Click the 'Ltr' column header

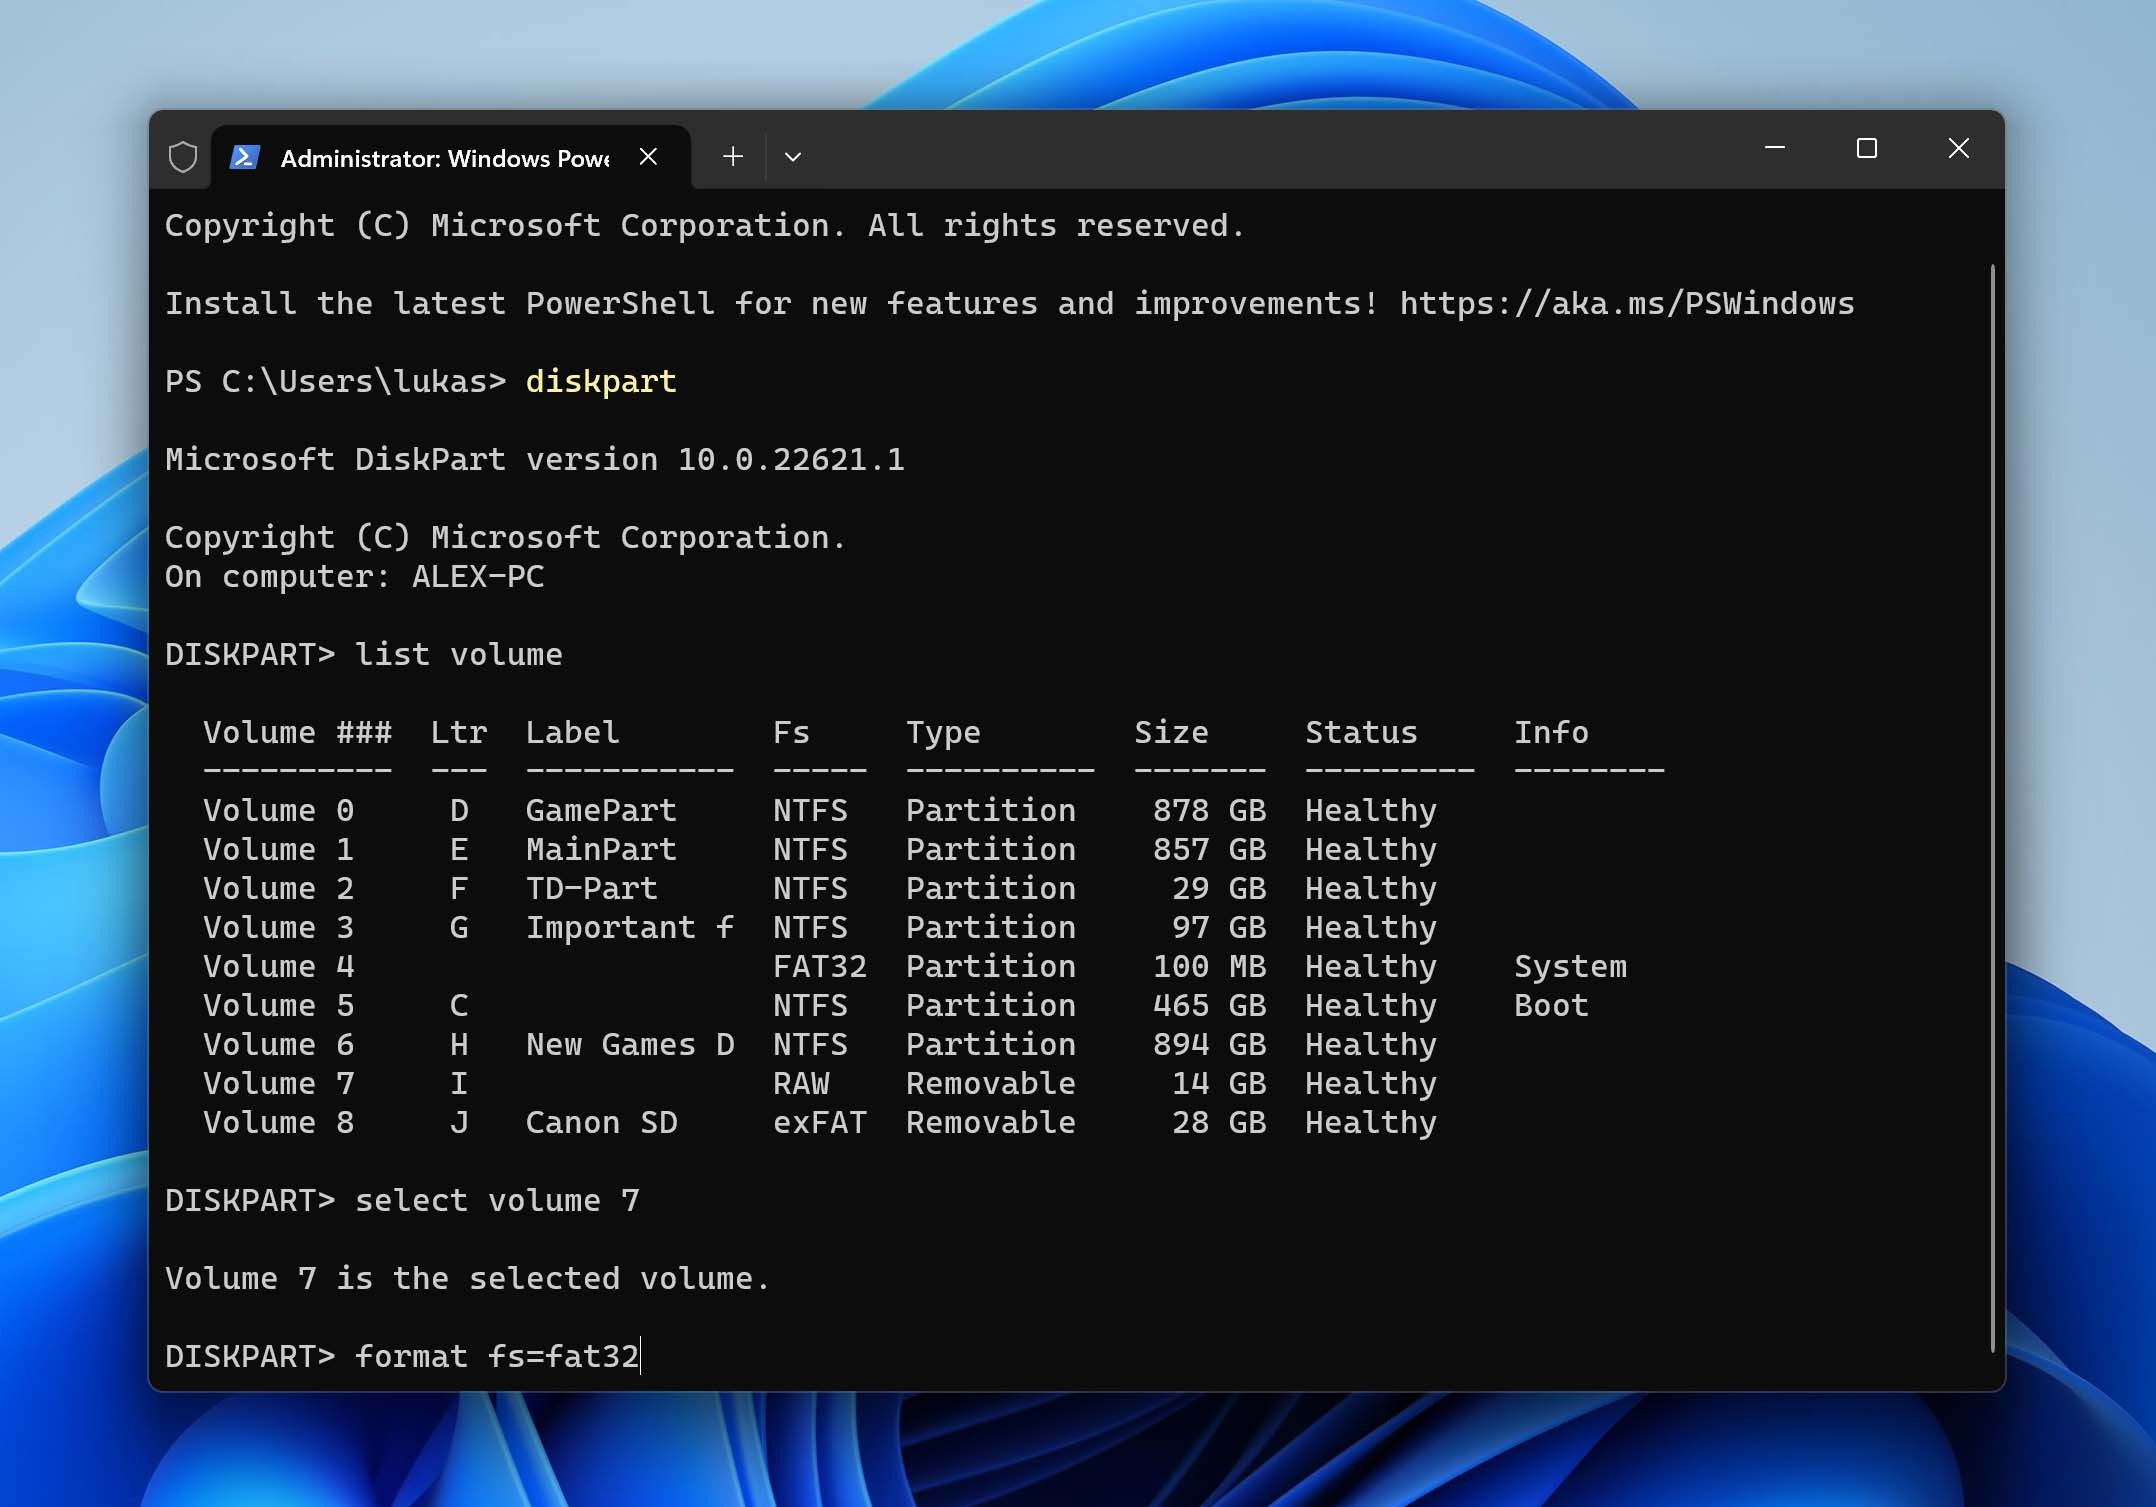click(459, 732)
